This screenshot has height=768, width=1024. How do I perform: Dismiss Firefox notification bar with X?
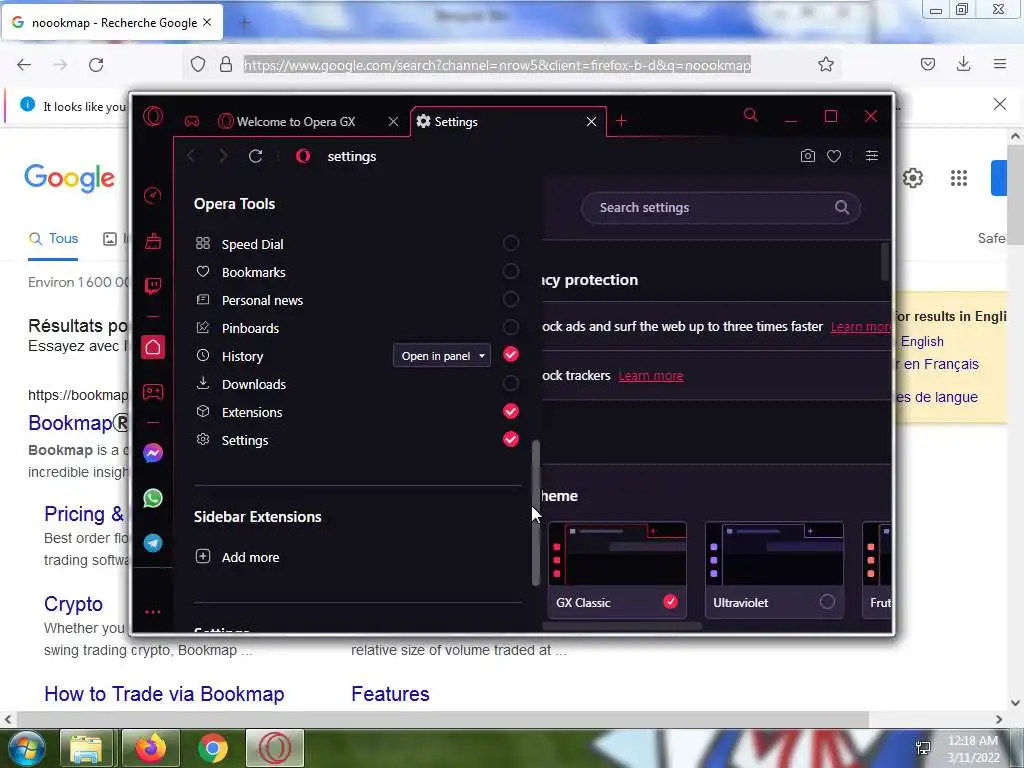click(1000, 104)
